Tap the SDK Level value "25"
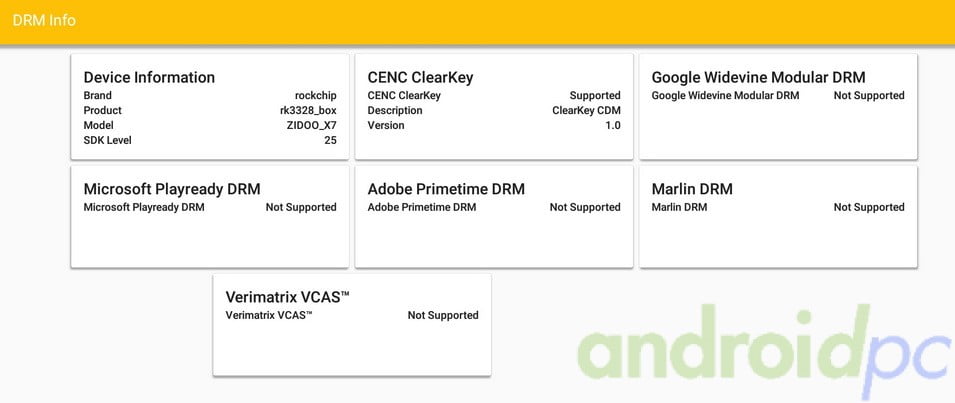Image resolution: width=955 pixels, height=403 pixels. point(330,141)
